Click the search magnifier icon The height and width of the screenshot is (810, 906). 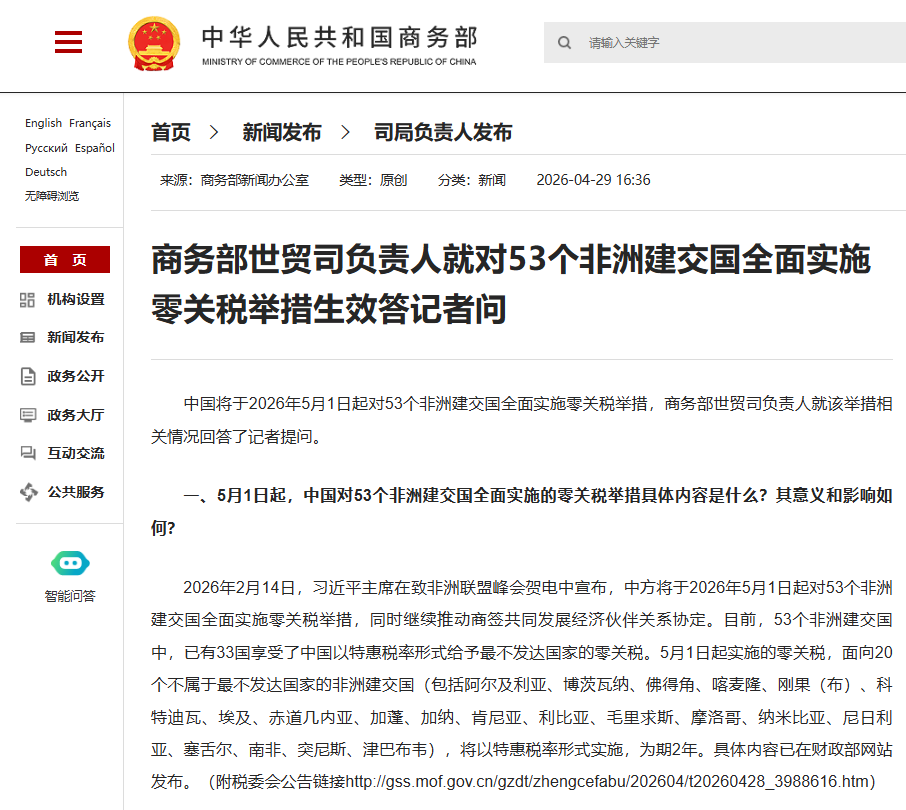click(565, 43)
